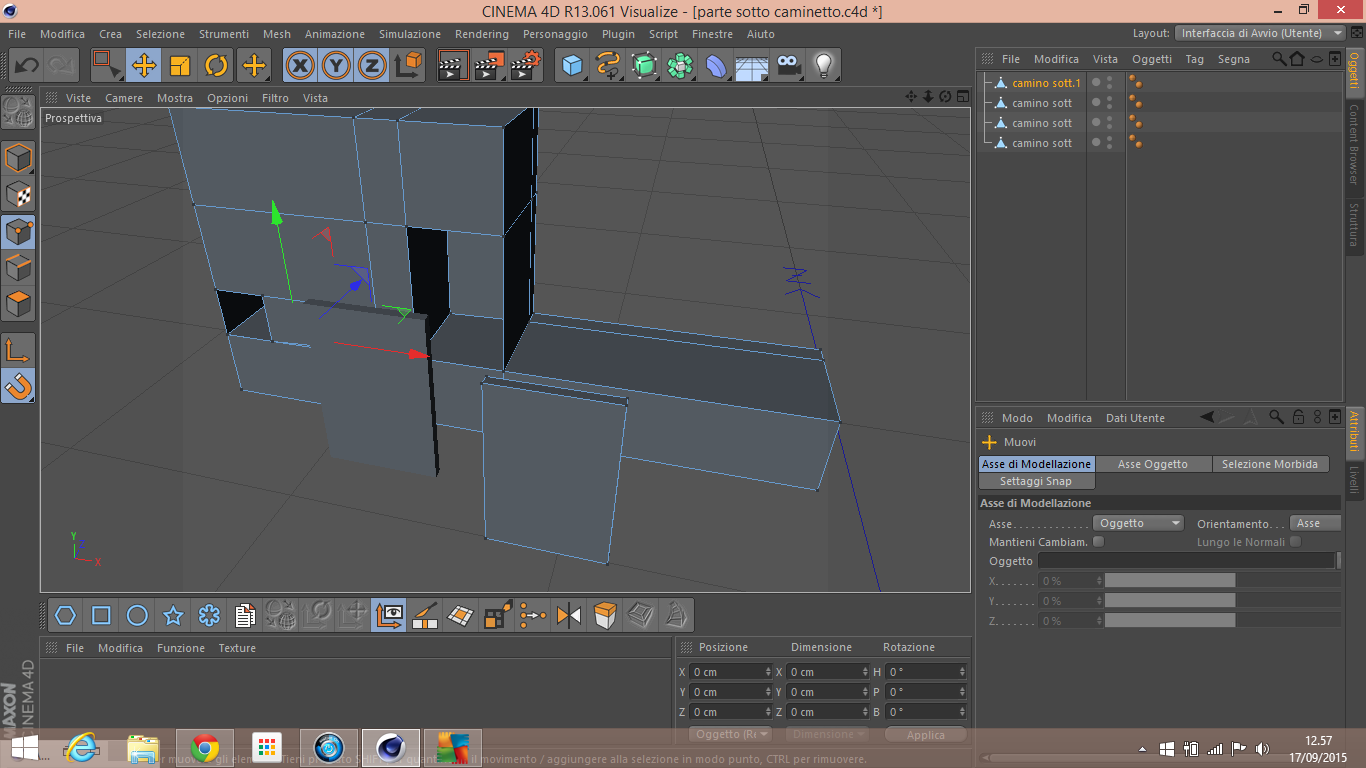Viewport: 1366px width, 768px height.
Task: Toggle X axis lock
Action: (x=300, y=66)
